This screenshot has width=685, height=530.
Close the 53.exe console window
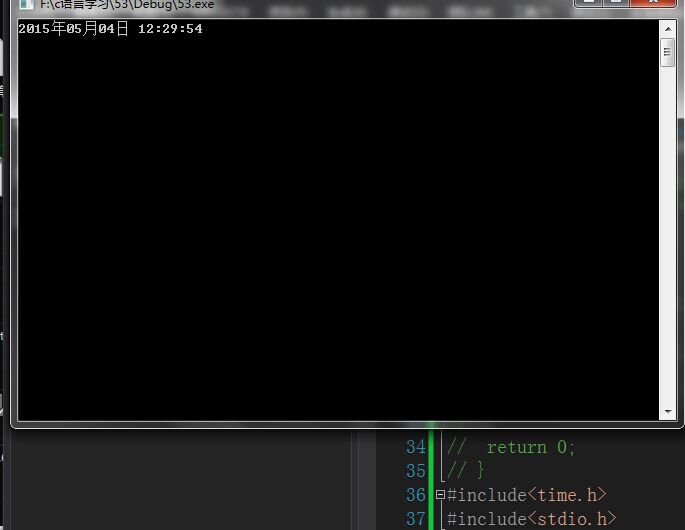click(x=653, y=3)
